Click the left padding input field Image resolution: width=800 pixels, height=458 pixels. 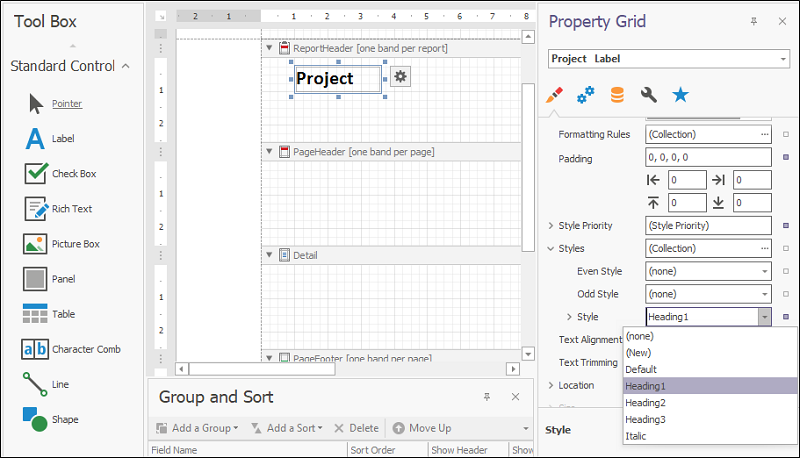click(685, 180)
